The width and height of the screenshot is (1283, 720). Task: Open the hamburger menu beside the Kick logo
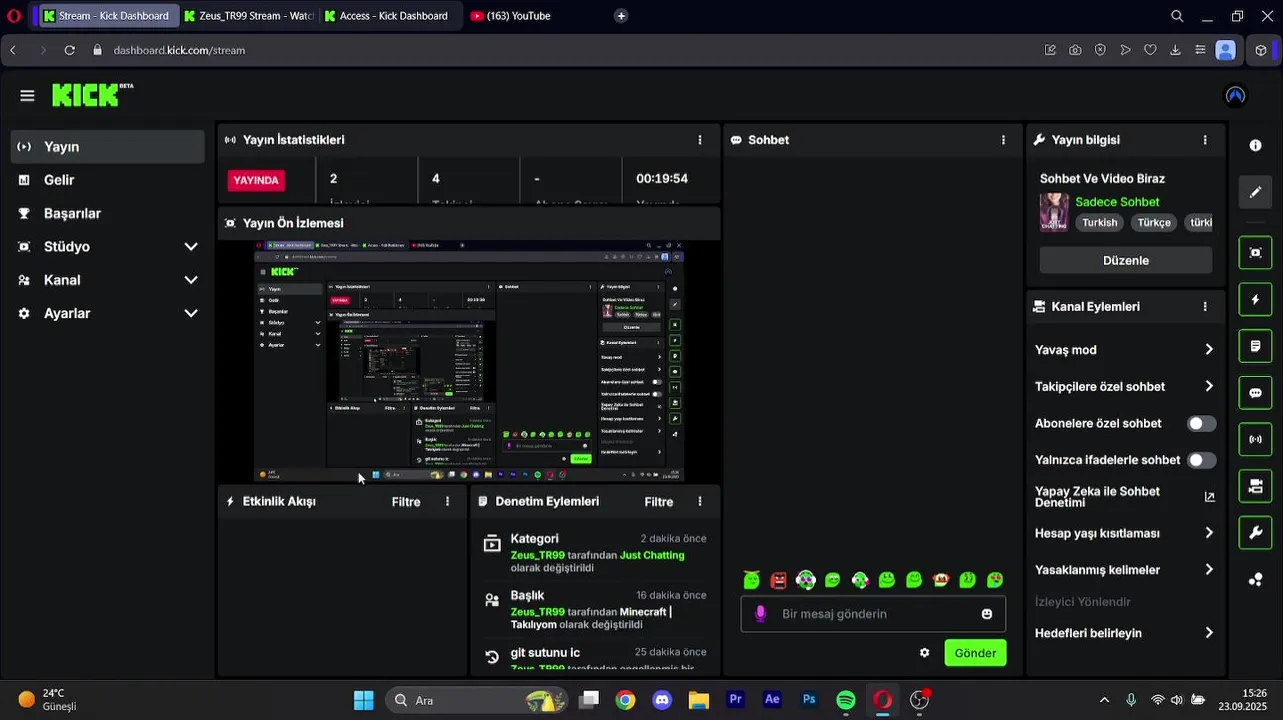(27, 96)
